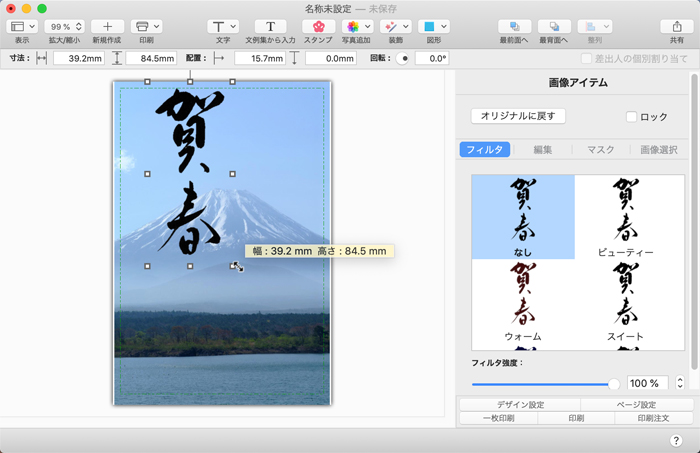Enable the ロック checkbox
The width and height of the screenshot is (700, 453).
click(631, 117)
